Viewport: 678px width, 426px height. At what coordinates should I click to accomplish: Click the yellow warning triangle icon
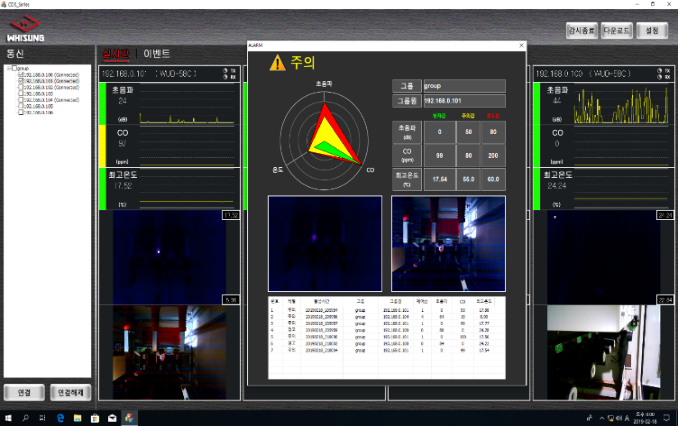pyautogui.click(x=278, y=63)
